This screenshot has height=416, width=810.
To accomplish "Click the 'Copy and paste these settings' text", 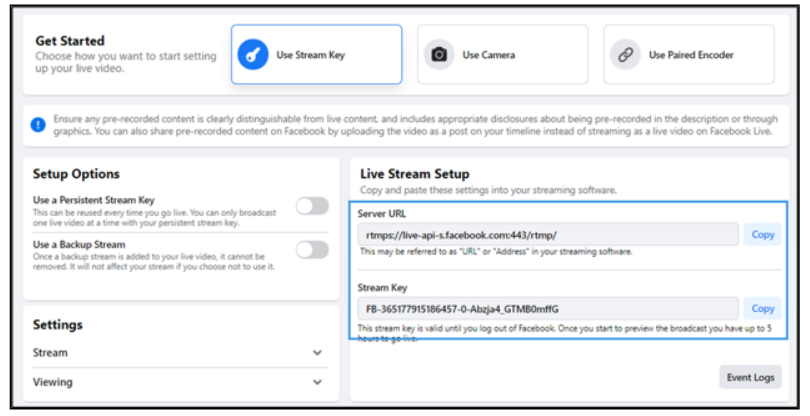I will (x=488, y=190).
